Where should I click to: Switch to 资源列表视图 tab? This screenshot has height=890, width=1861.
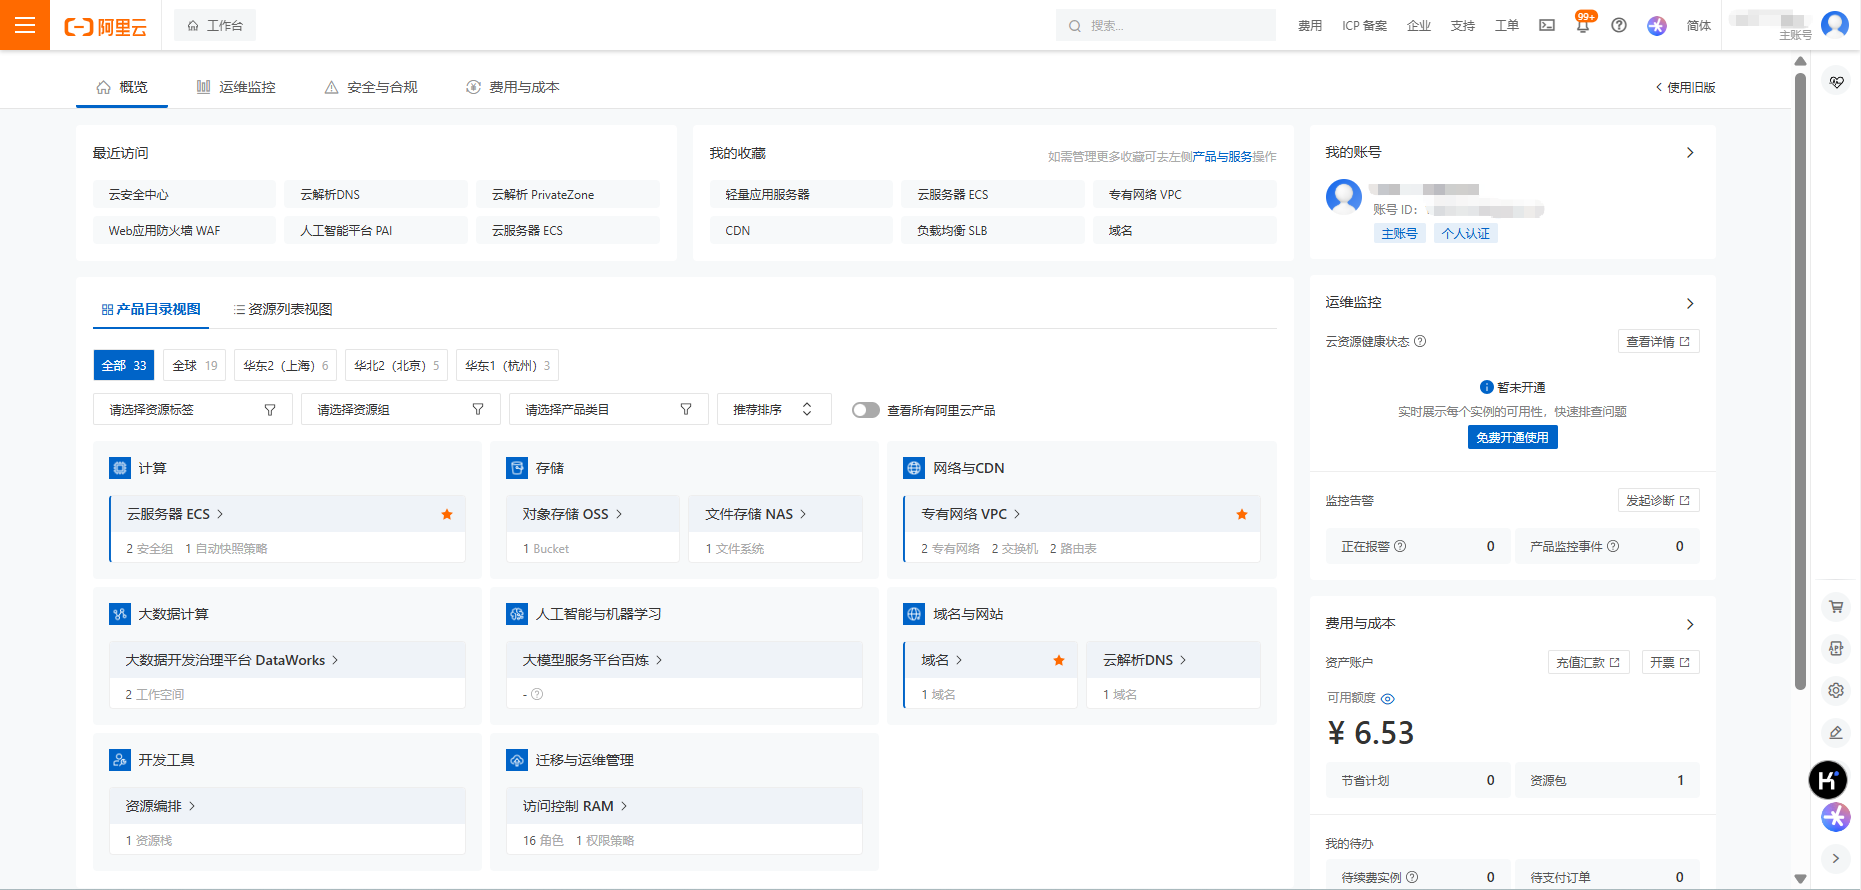pyautogui.click(x=283, y=309)
